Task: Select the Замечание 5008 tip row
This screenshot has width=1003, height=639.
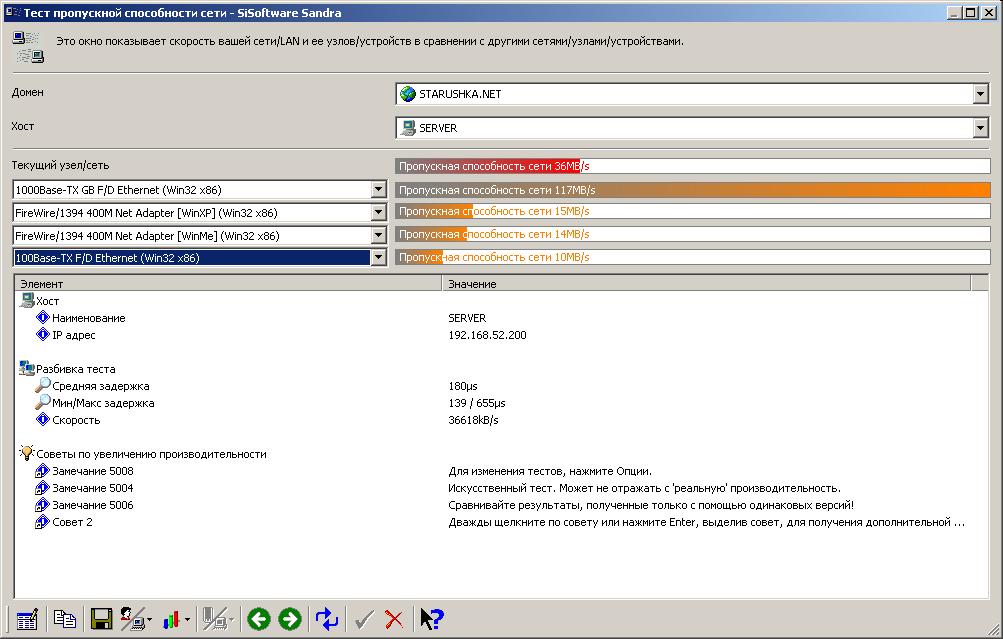Action: pyautogui.click(x=92, y=471)
